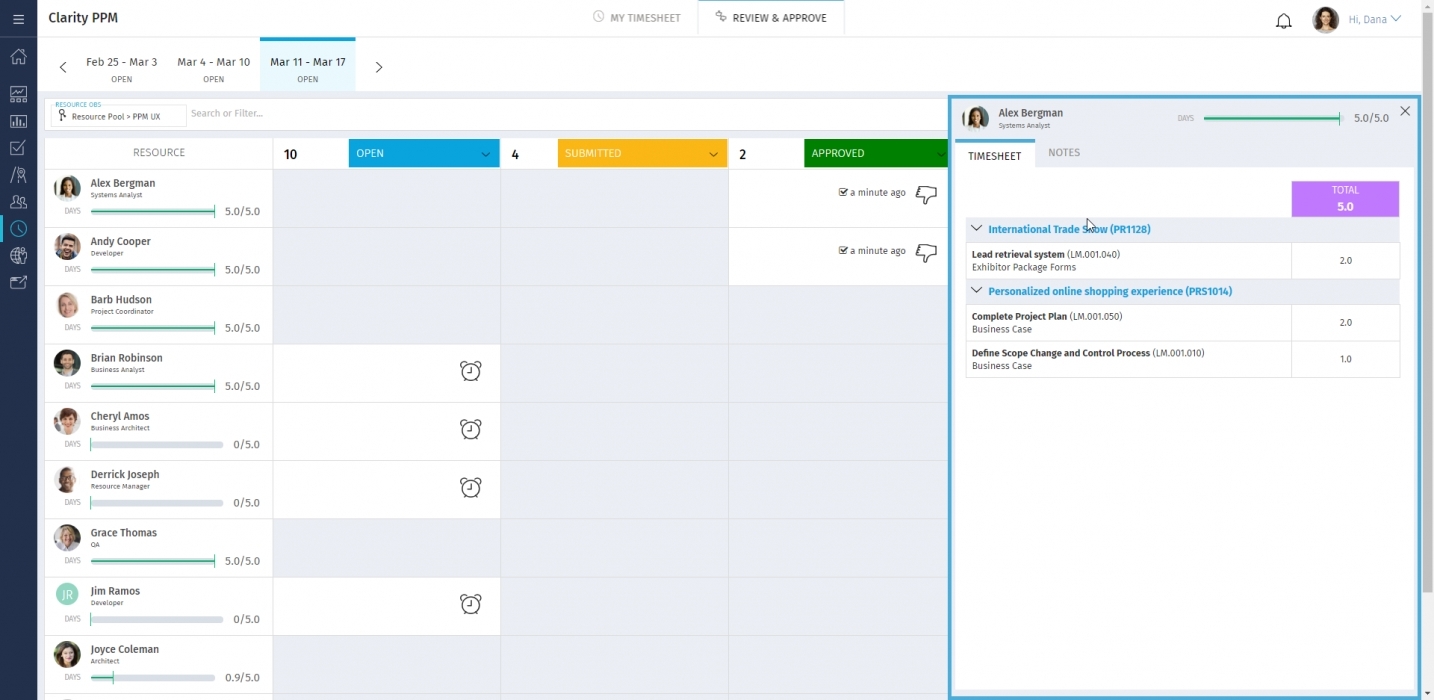The height and width of the screenshot is (700, 1434).
Task: Open the SUBMITTED column dropdown
Action: pos(713,154)
